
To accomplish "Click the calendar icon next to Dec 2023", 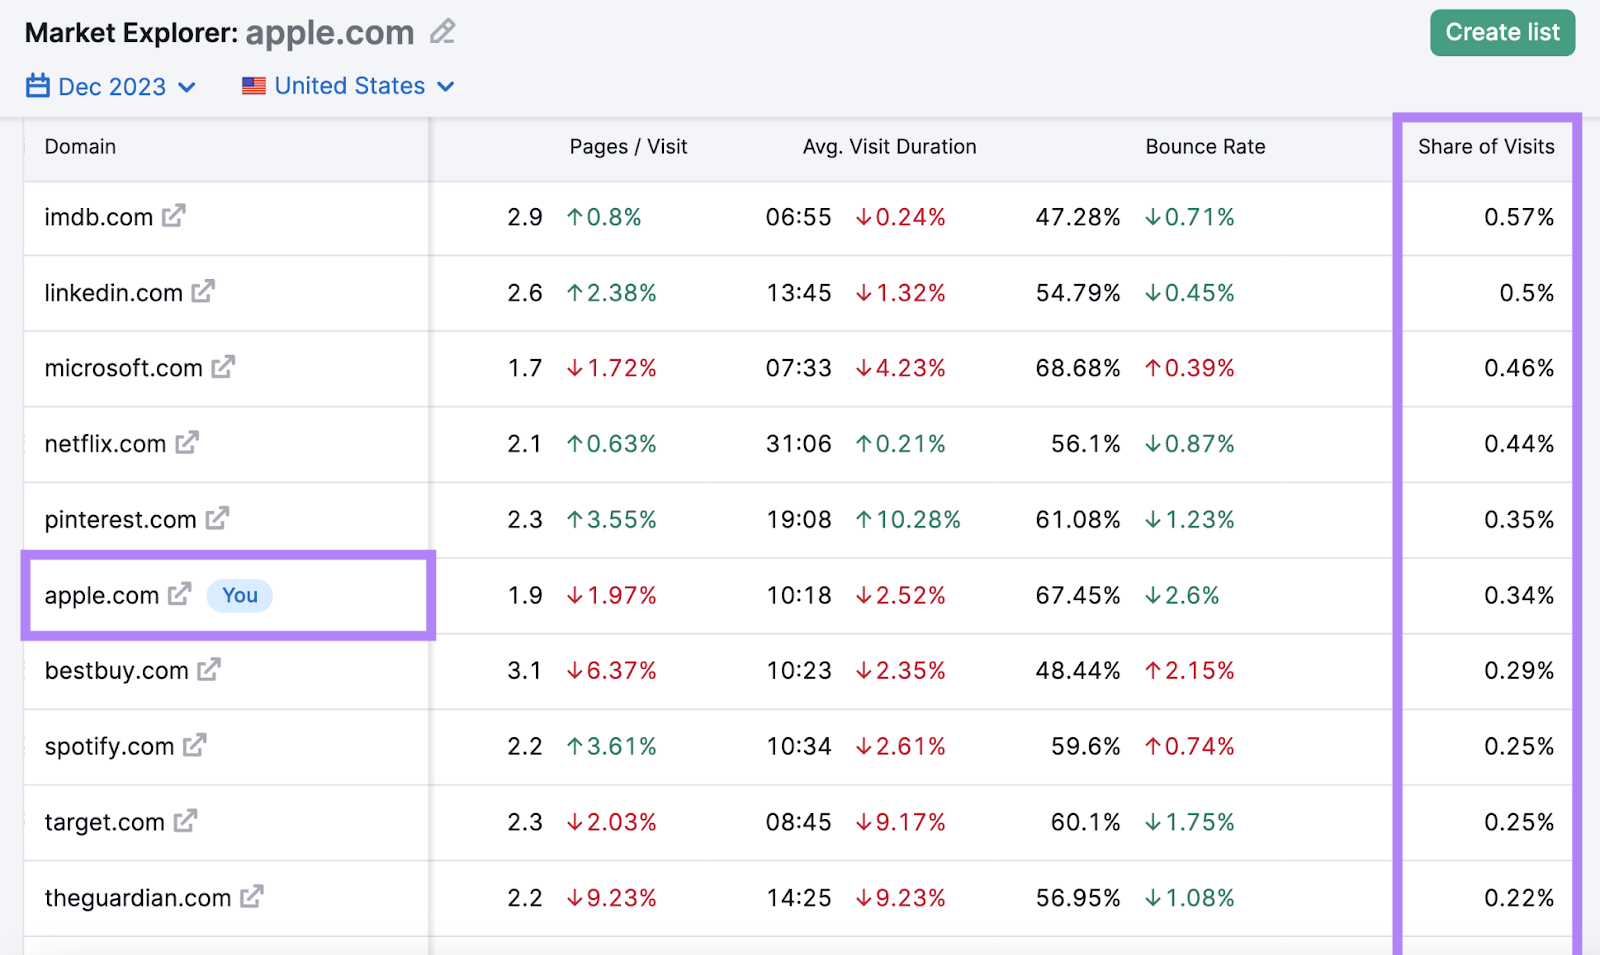I will (38, 85).
